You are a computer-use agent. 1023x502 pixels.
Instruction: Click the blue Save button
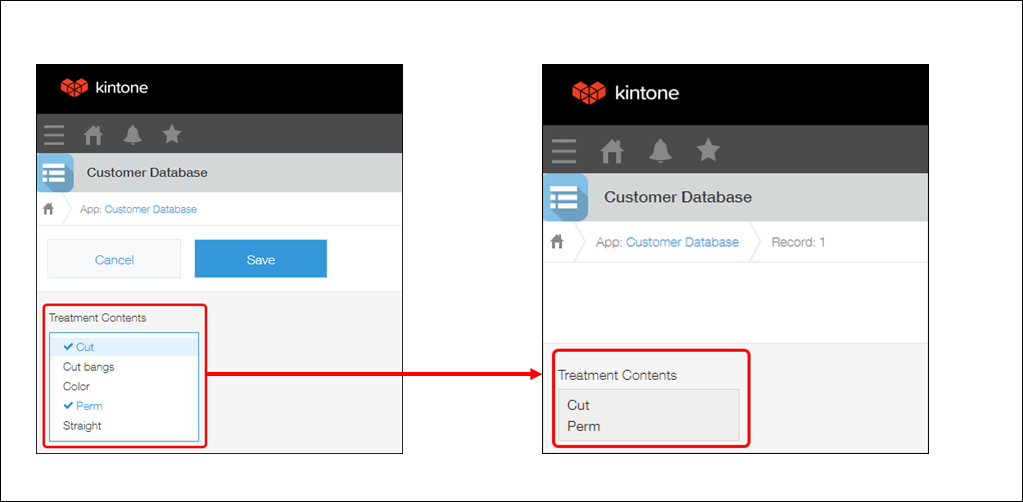tap(260, 259)
